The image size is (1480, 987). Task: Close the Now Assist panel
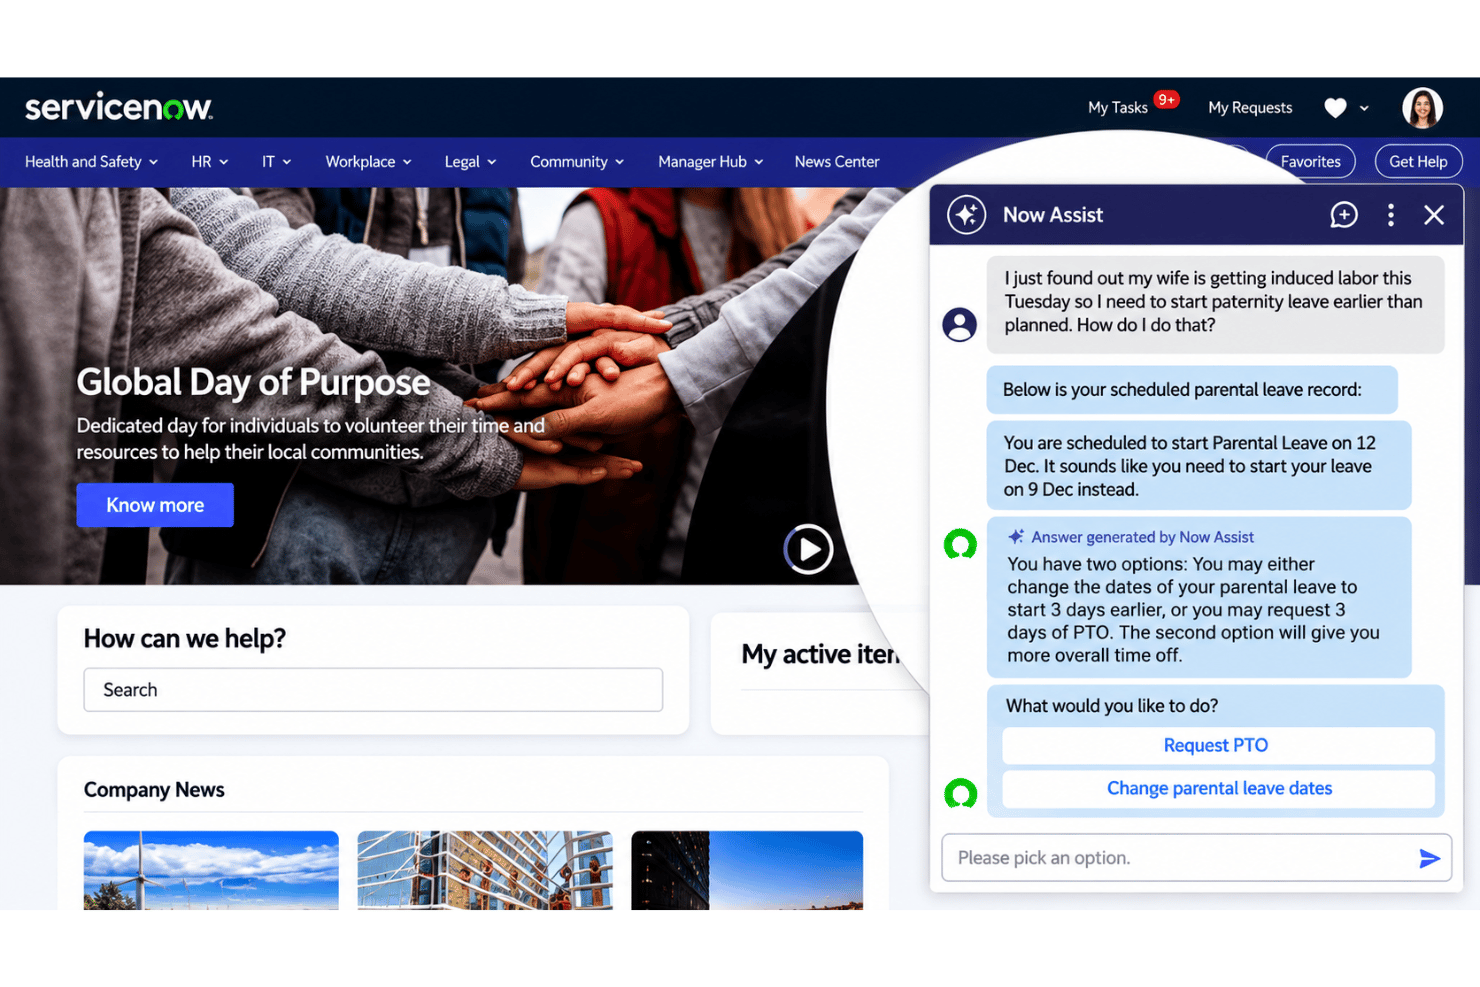pyautogui.click(x=1433, y=215)
